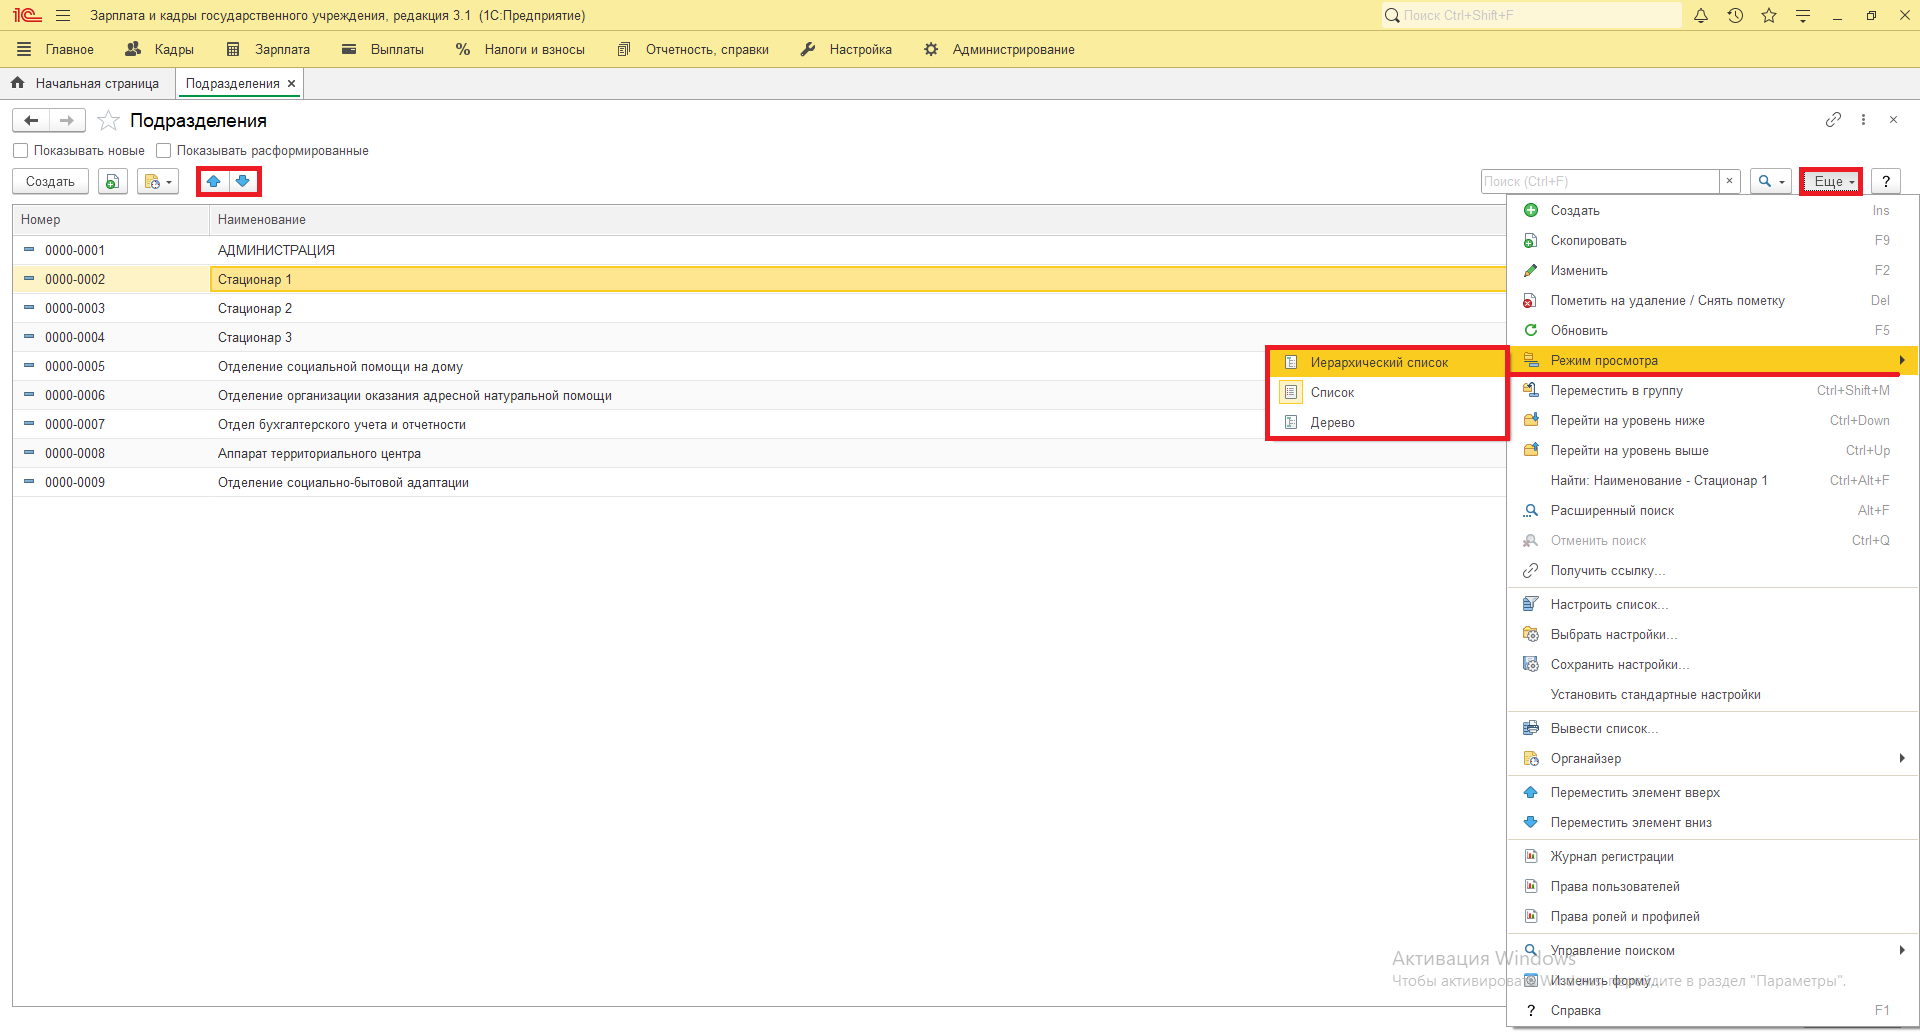Open Журнал регистрации
The width and height of the screenshot is (1920, 1033).
point(1712,857)
